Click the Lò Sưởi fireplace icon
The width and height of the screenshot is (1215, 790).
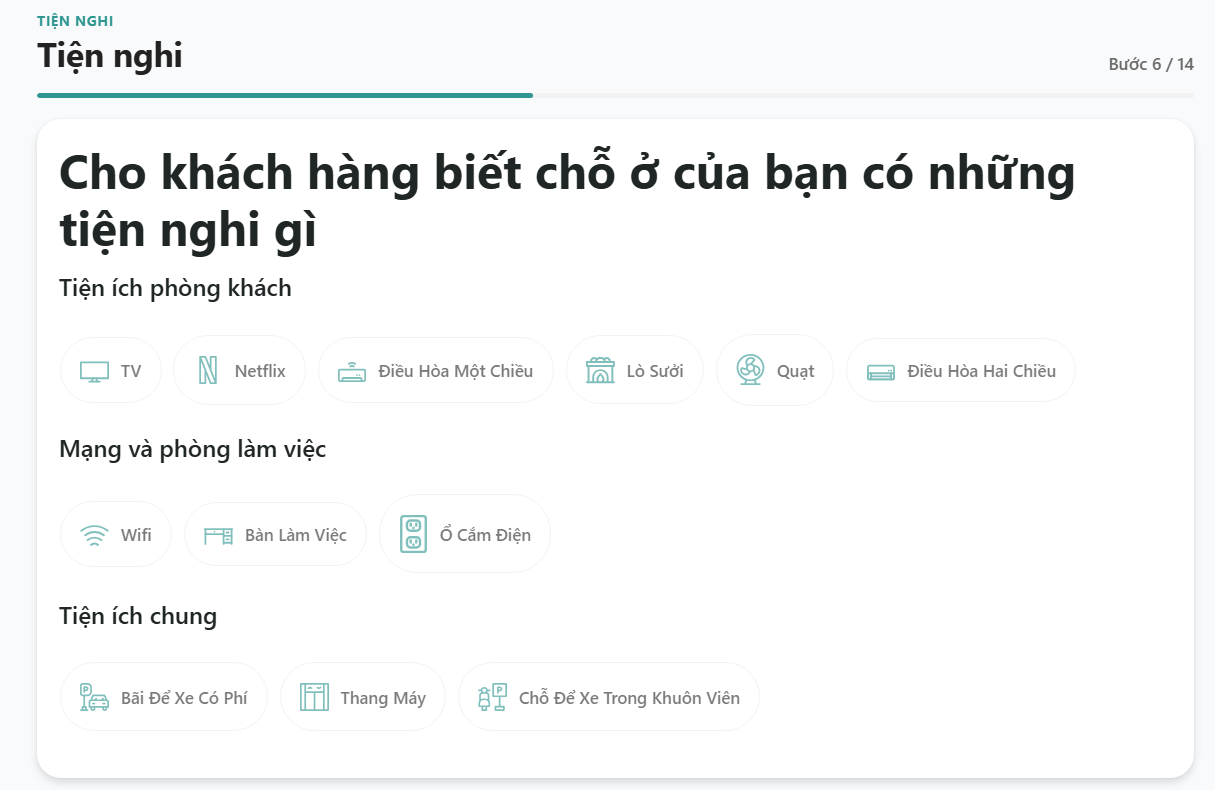pyautogui.click(x=600, y=371)
